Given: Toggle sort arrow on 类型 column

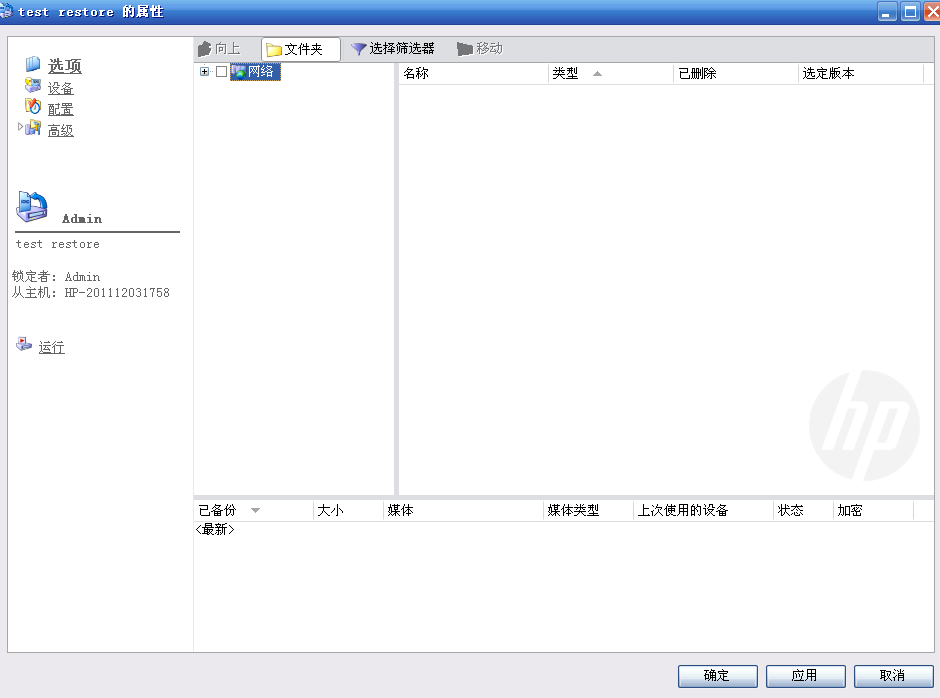Looking at the screenshot, I should (x=597, y=74).
